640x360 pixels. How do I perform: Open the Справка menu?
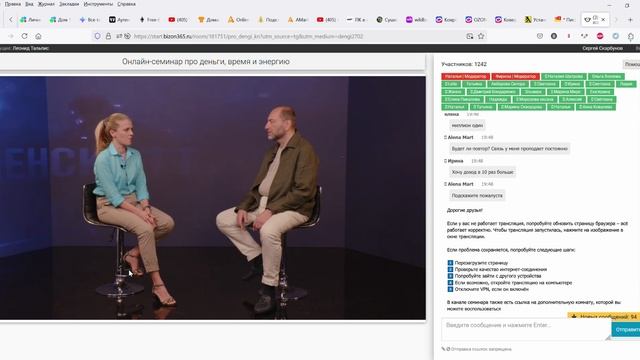(x=126, y=4)
